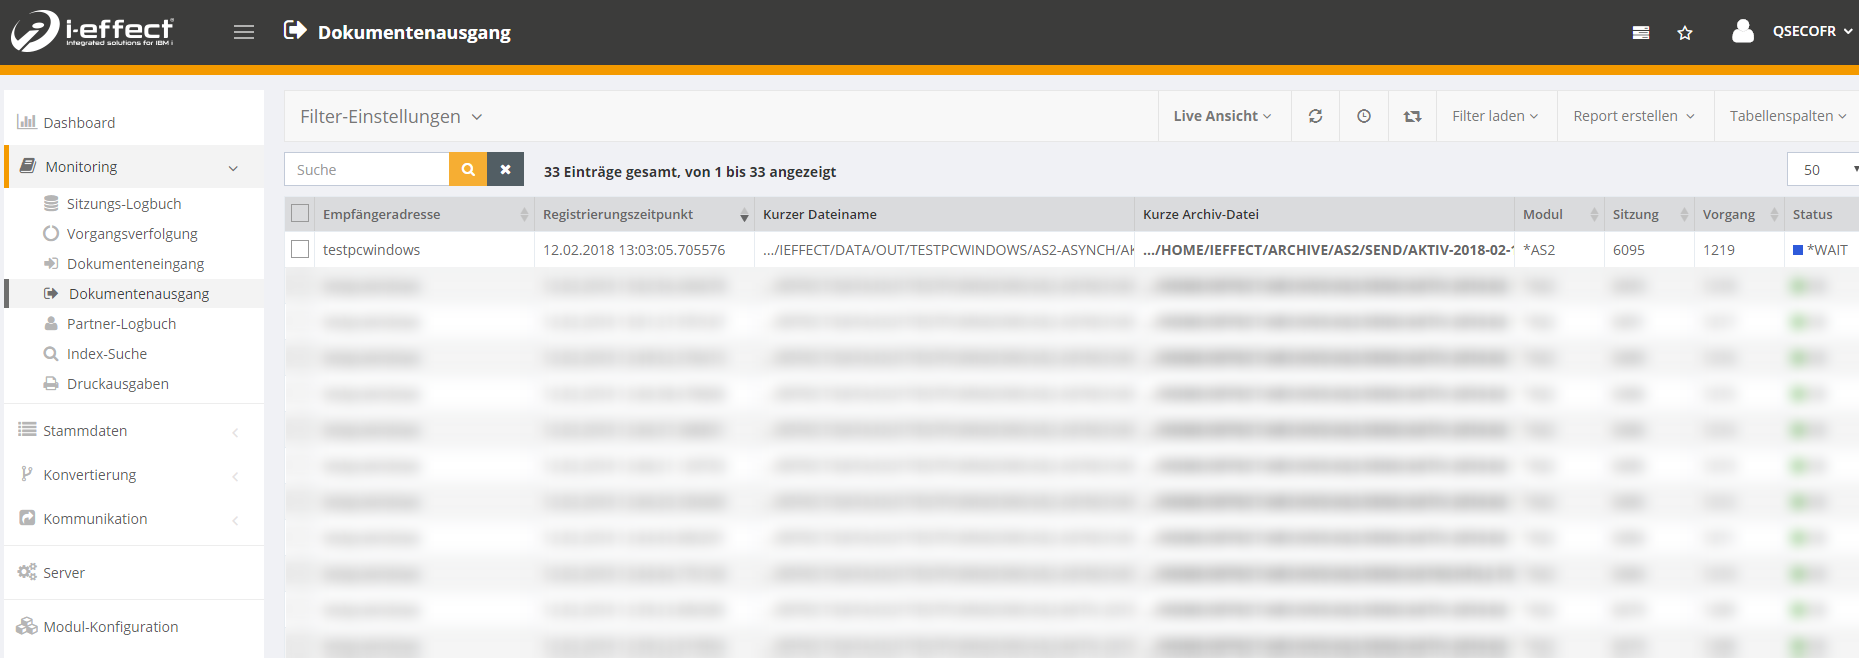Open the Live Ansicht dropdown
This screenshot has height=658, width=1859.
[1222, 116]
